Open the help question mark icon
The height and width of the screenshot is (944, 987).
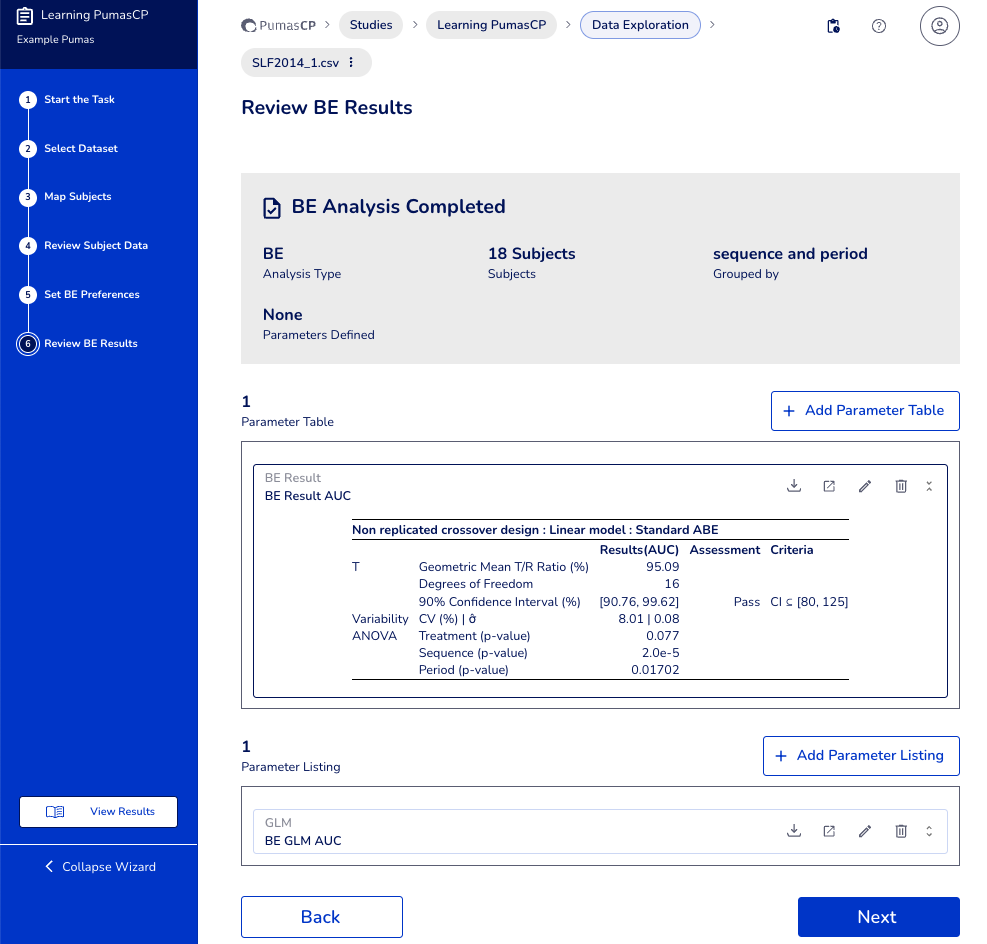coord(879,26)
